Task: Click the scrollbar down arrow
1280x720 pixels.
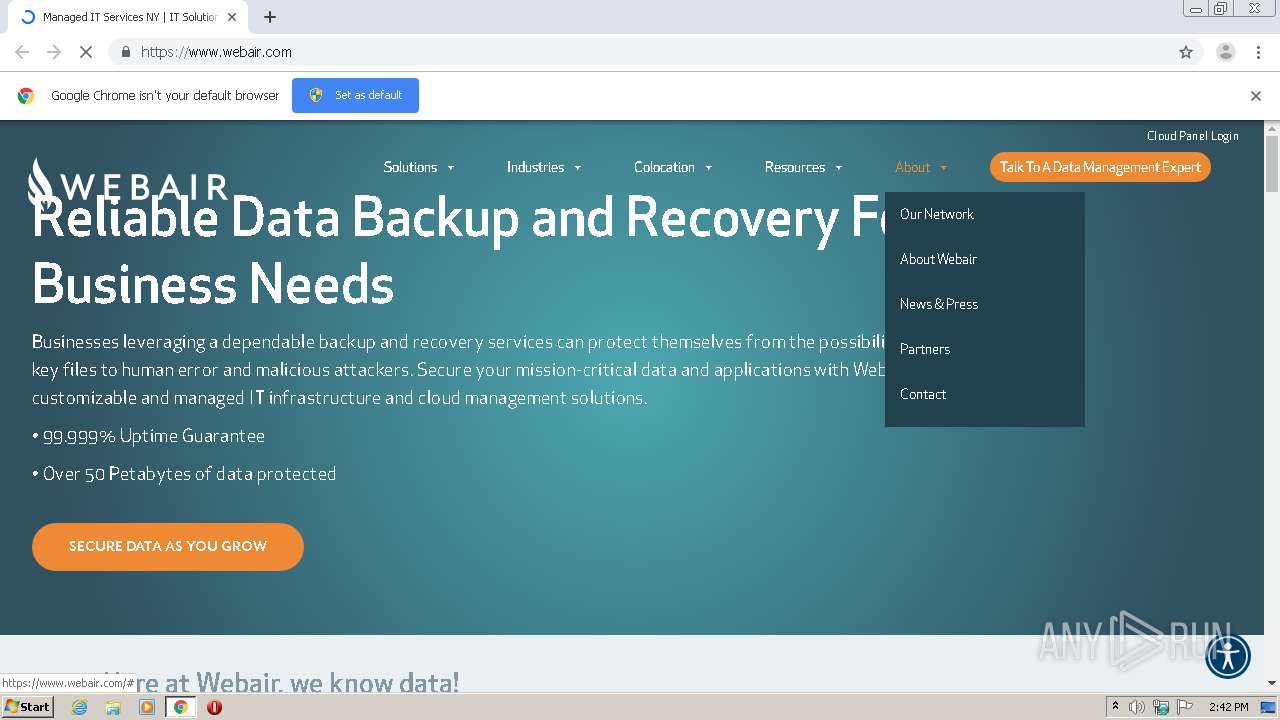Action: [x=1272, y=683]
